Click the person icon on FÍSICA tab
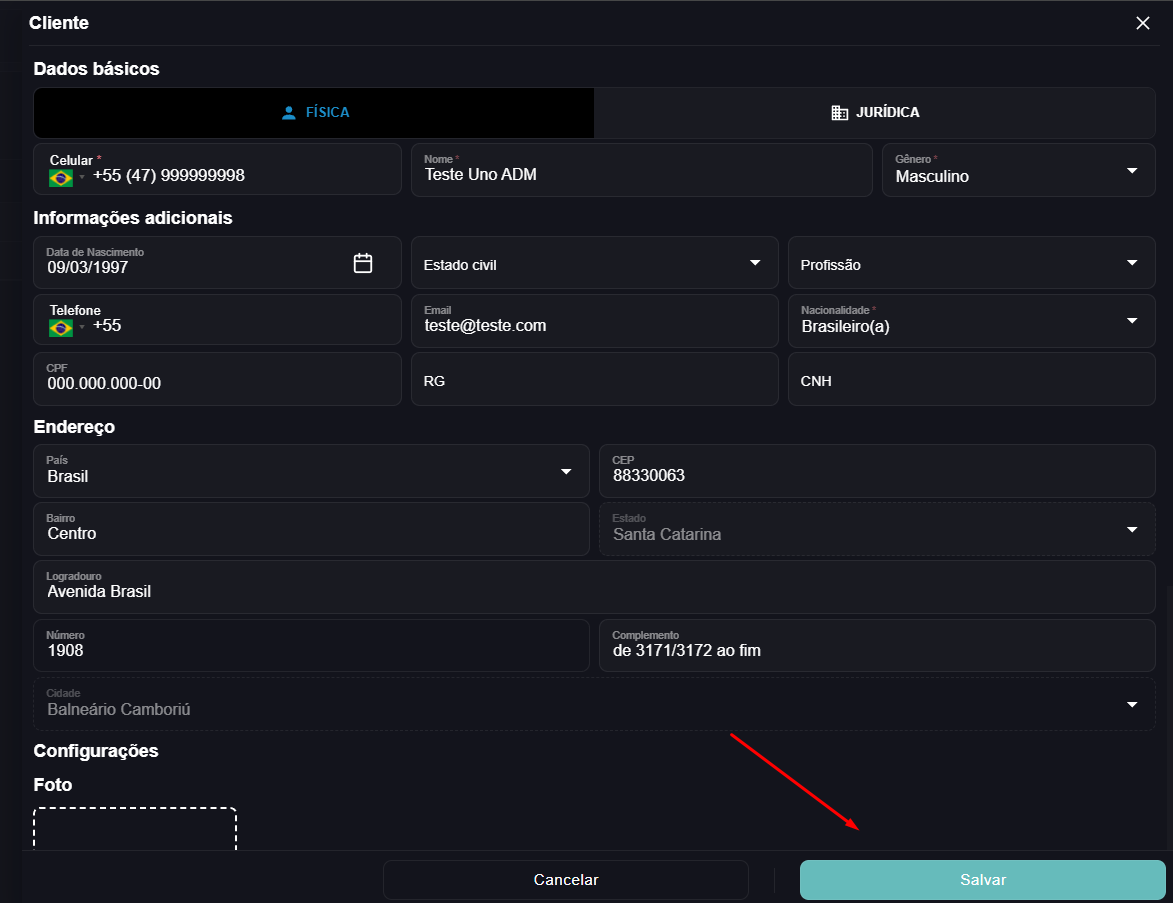 pos(289,113)
